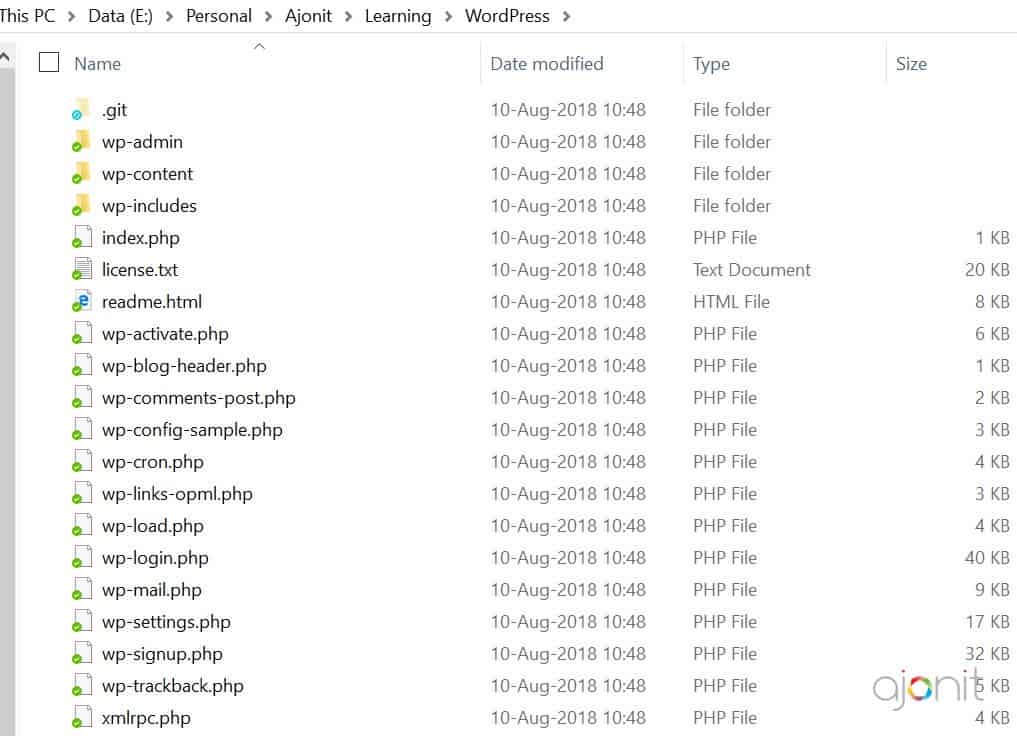Click the 20 KB size of license.txt
The width and height of the screenshot is (1017, 736).
click(x=987, y=270)
